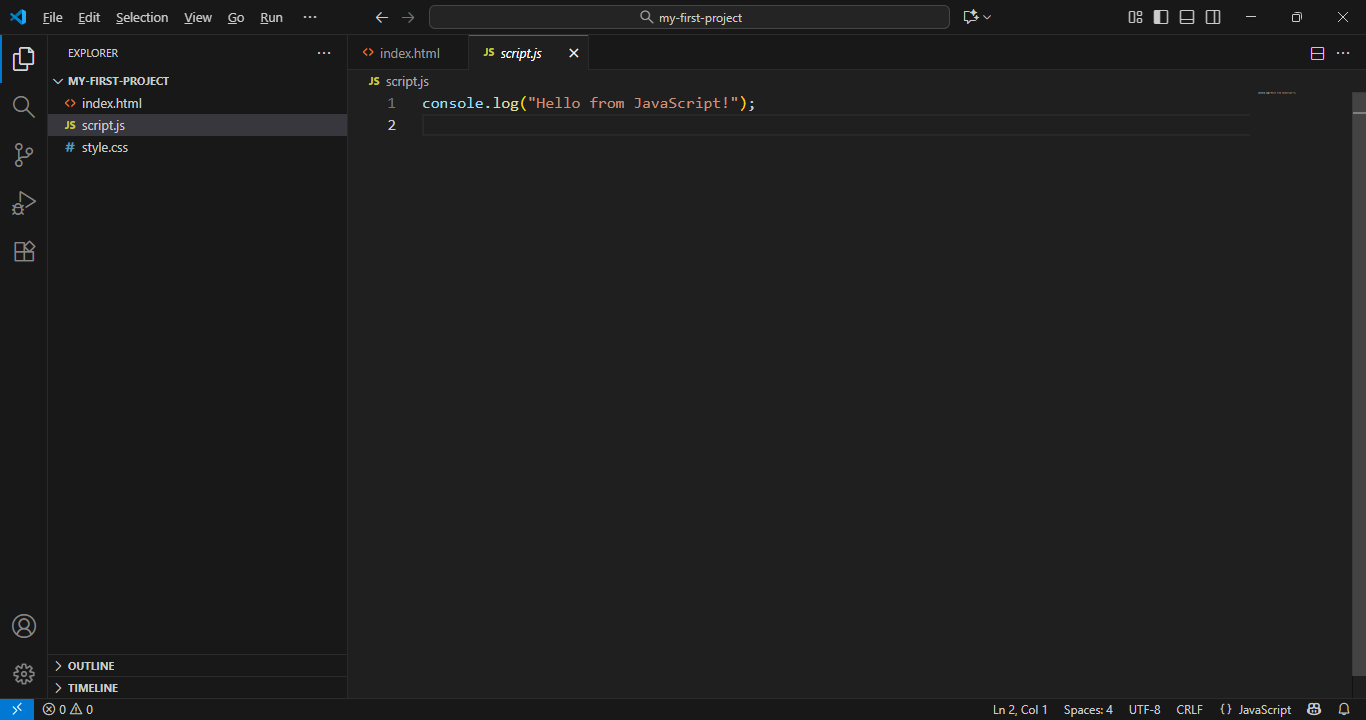Image resolution: width=1366 pixels, height=720 pixels.
Task: Open the Search panel icon
Action: click(x=23, y=107)
